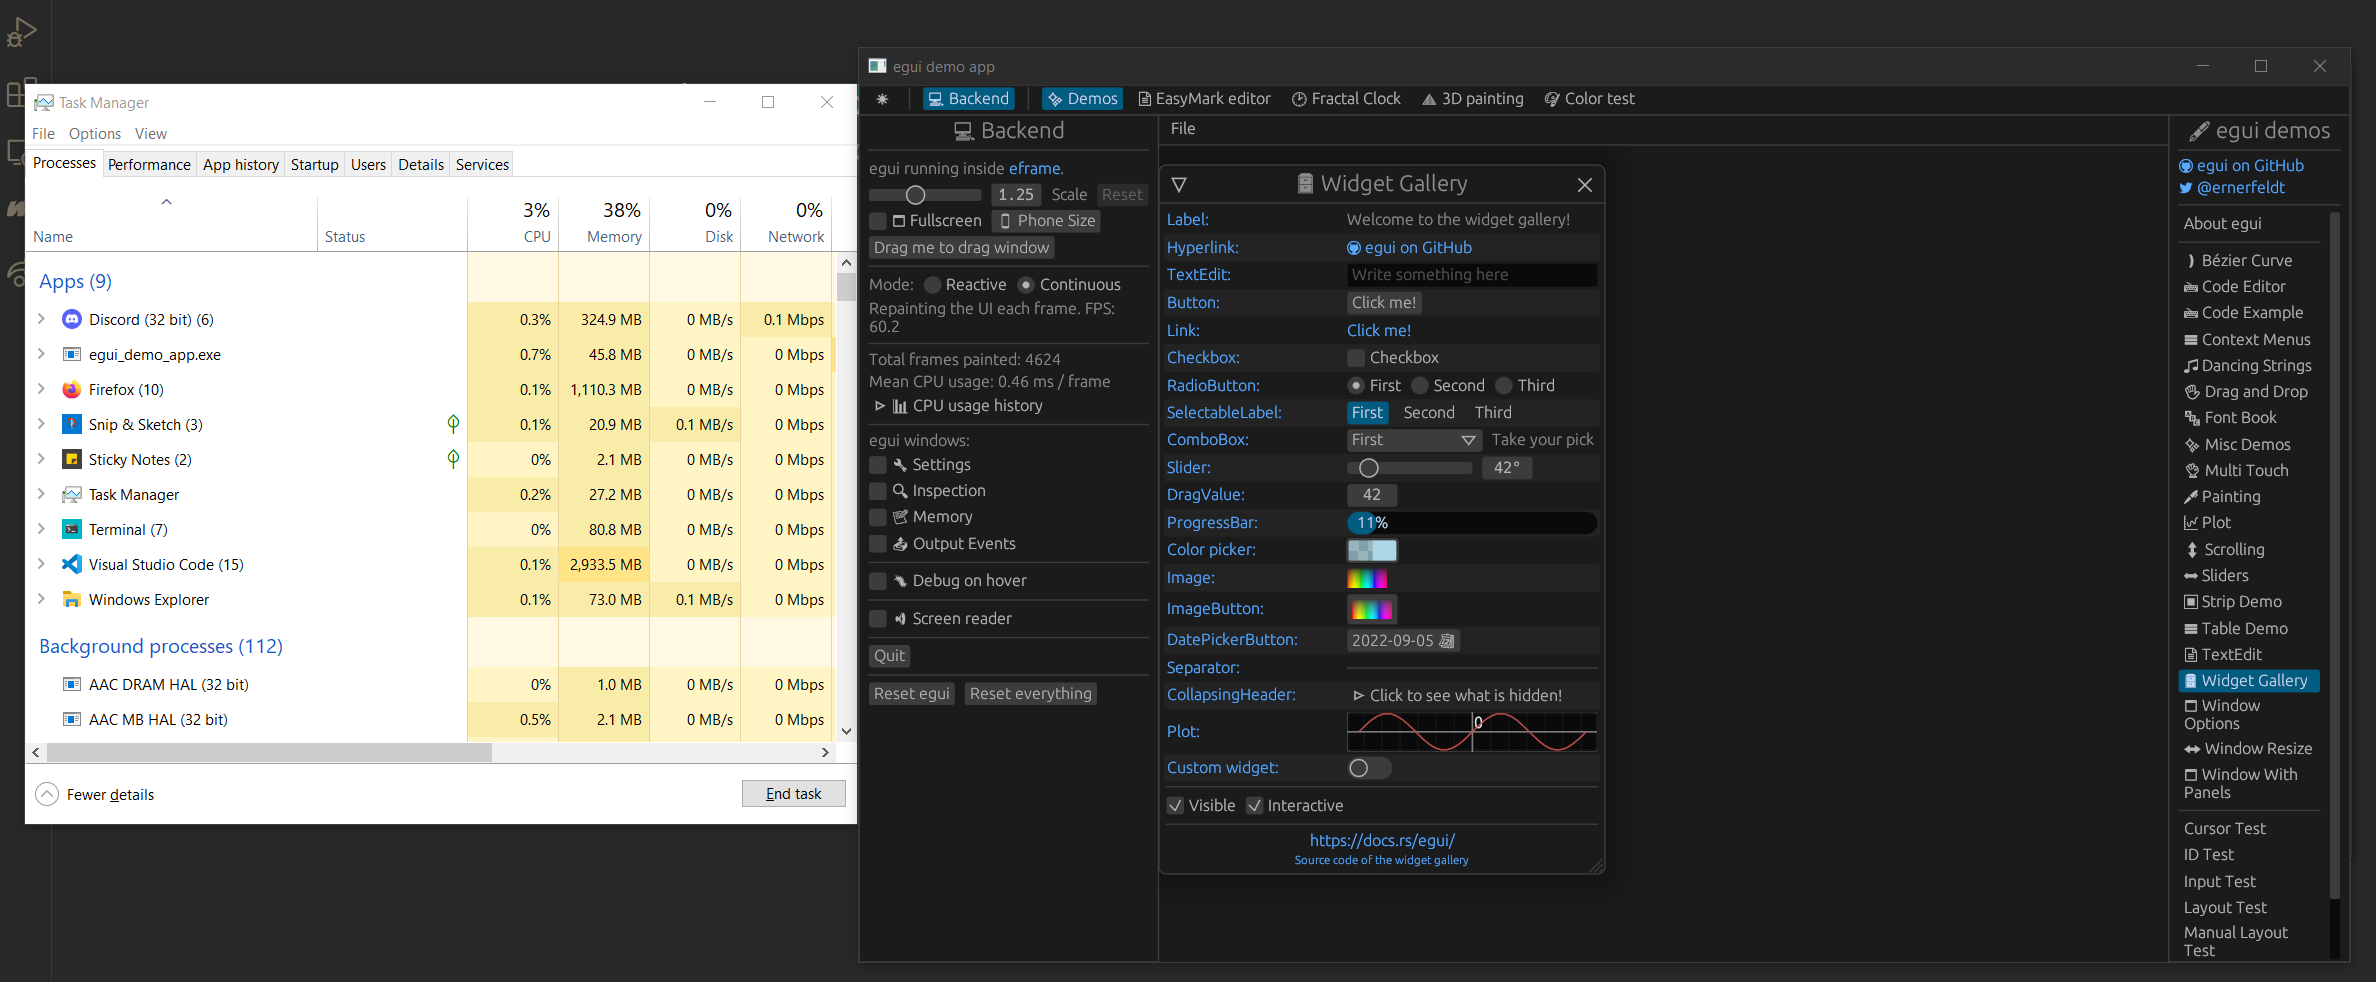This screenshot has width=2376, height=982.
Task: Follow the egui on GitHub hyperlink
Action: (x=1409, y=247)
